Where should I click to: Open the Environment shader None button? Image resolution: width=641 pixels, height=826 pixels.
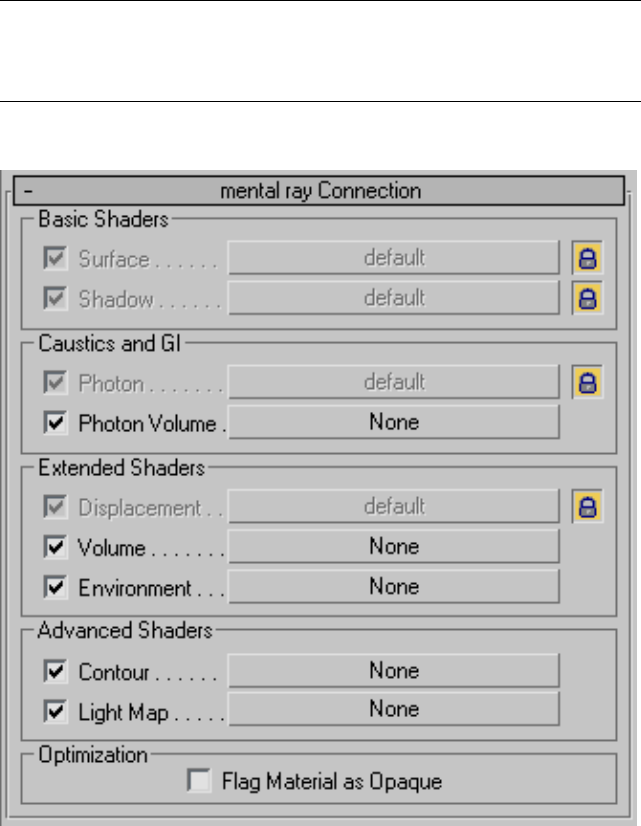(393, 588)
